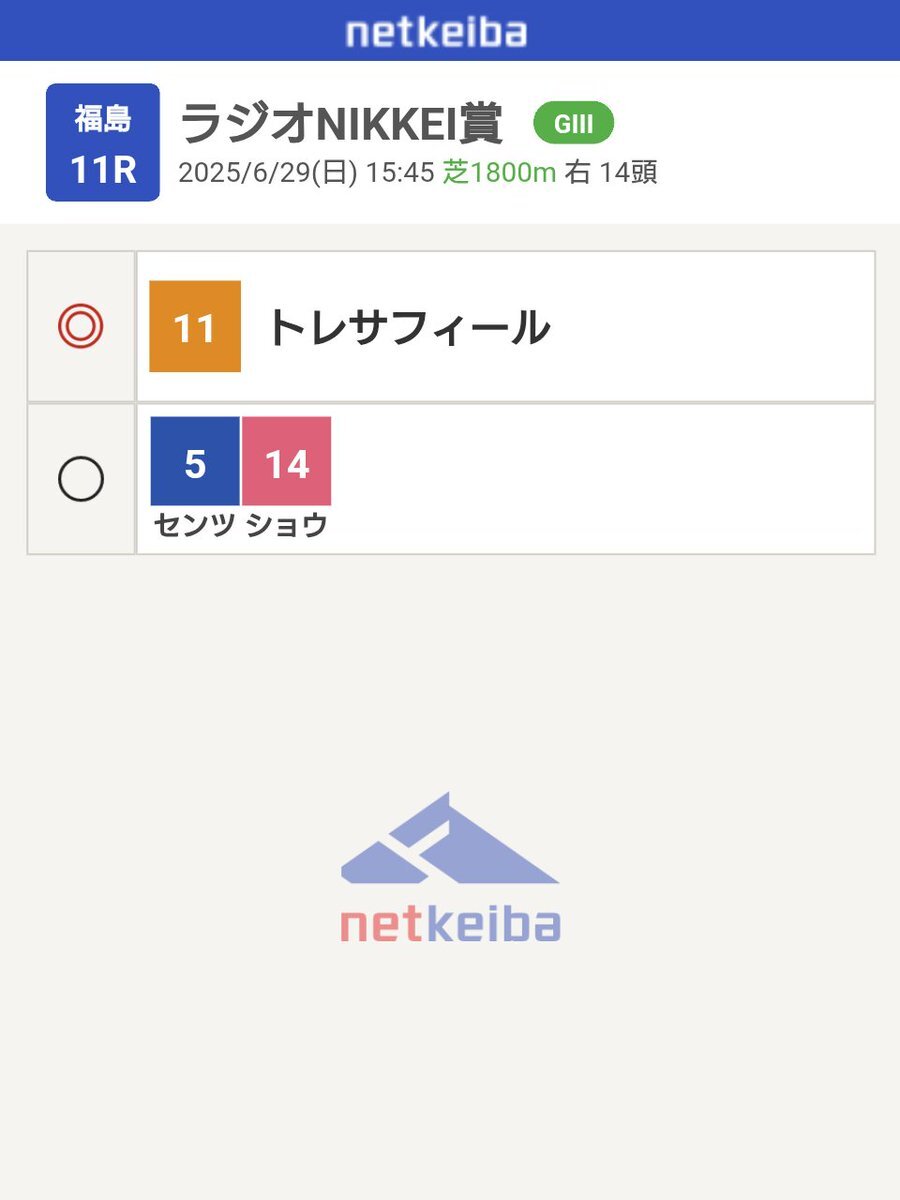The height and width of the screenshot is (1200, 900).
Task: Tap the netkeiba logo in the header
Action: tap(436, 32)
